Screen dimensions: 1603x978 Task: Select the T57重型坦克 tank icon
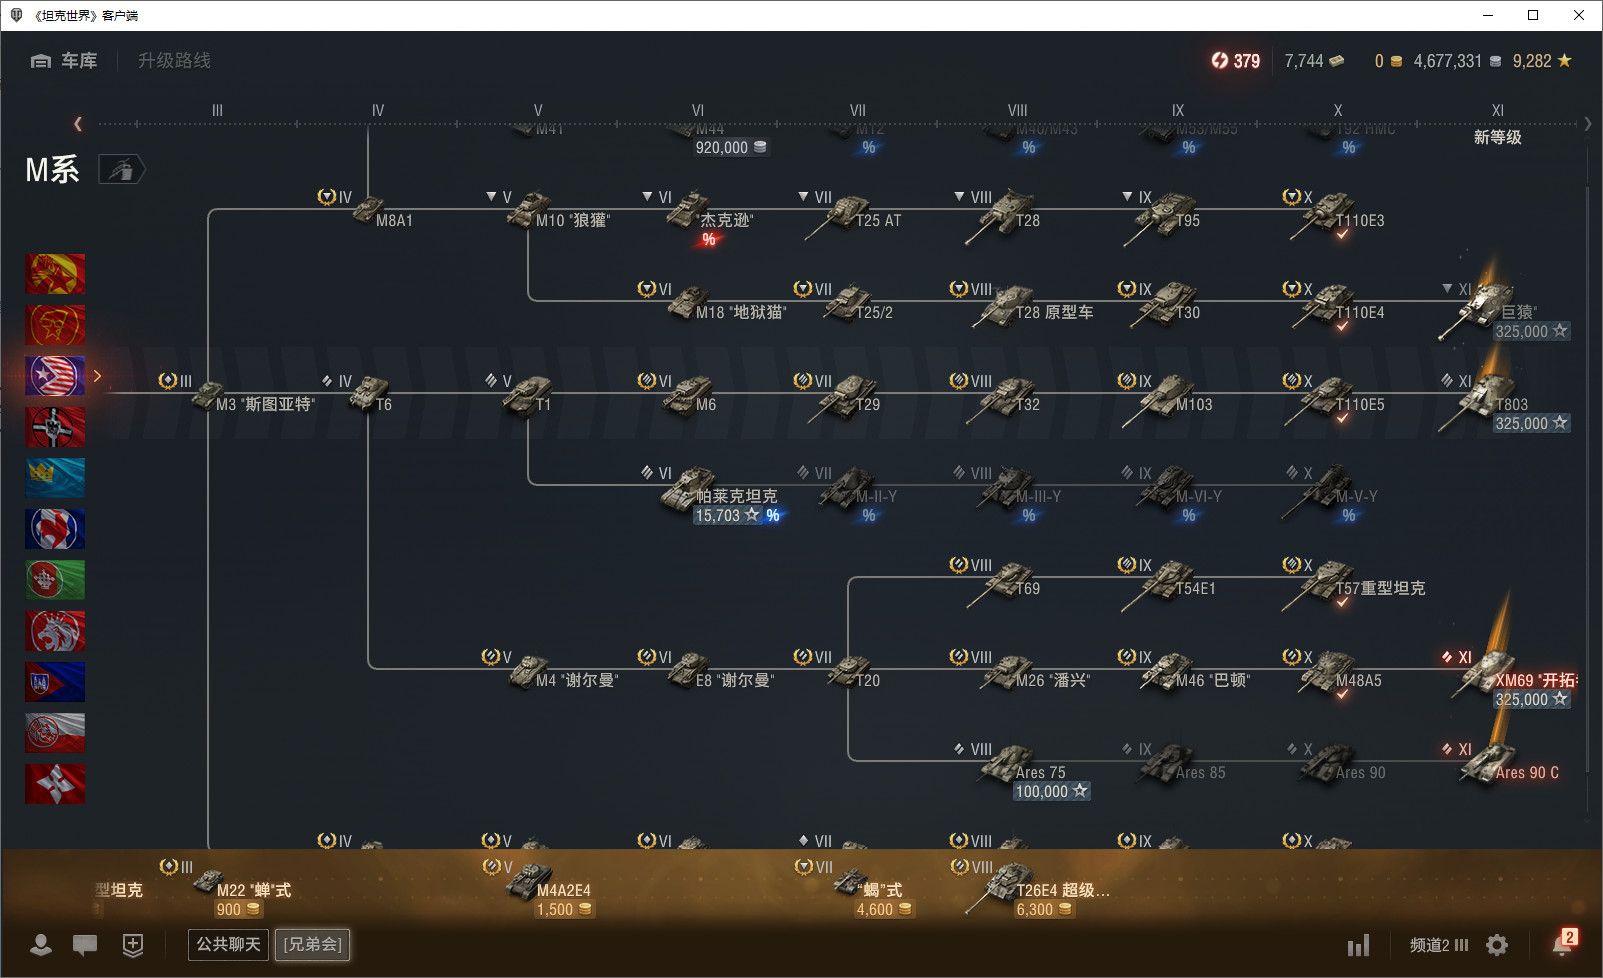point(1320,587)
